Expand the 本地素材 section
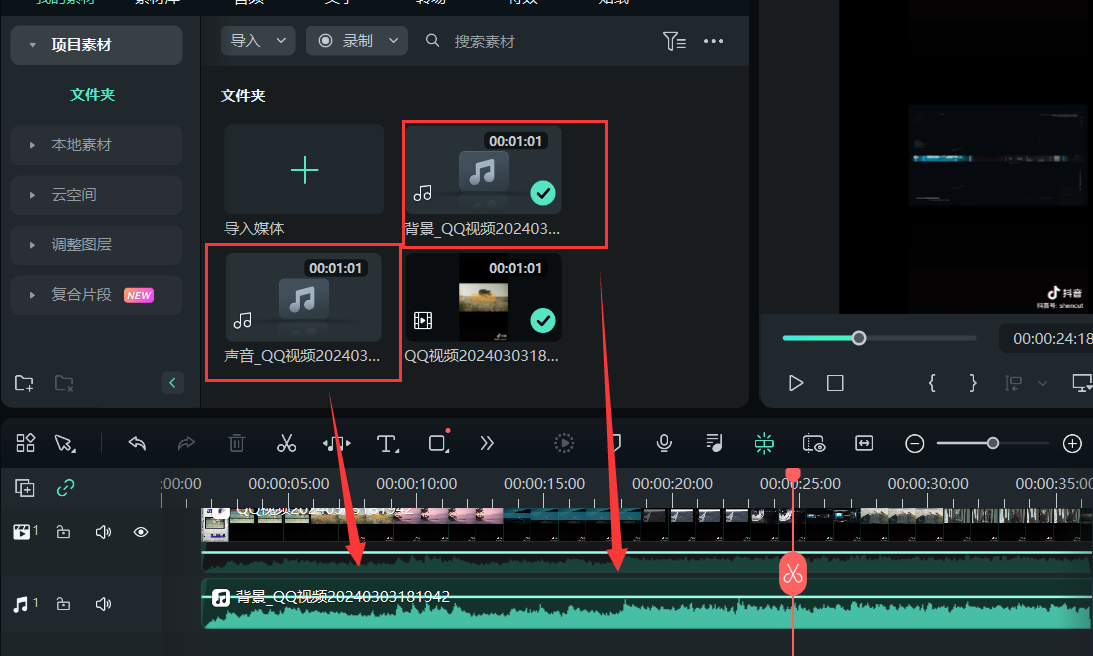Screen dimensions: 1093x656 pyautogui.click(x=95, y=144)
